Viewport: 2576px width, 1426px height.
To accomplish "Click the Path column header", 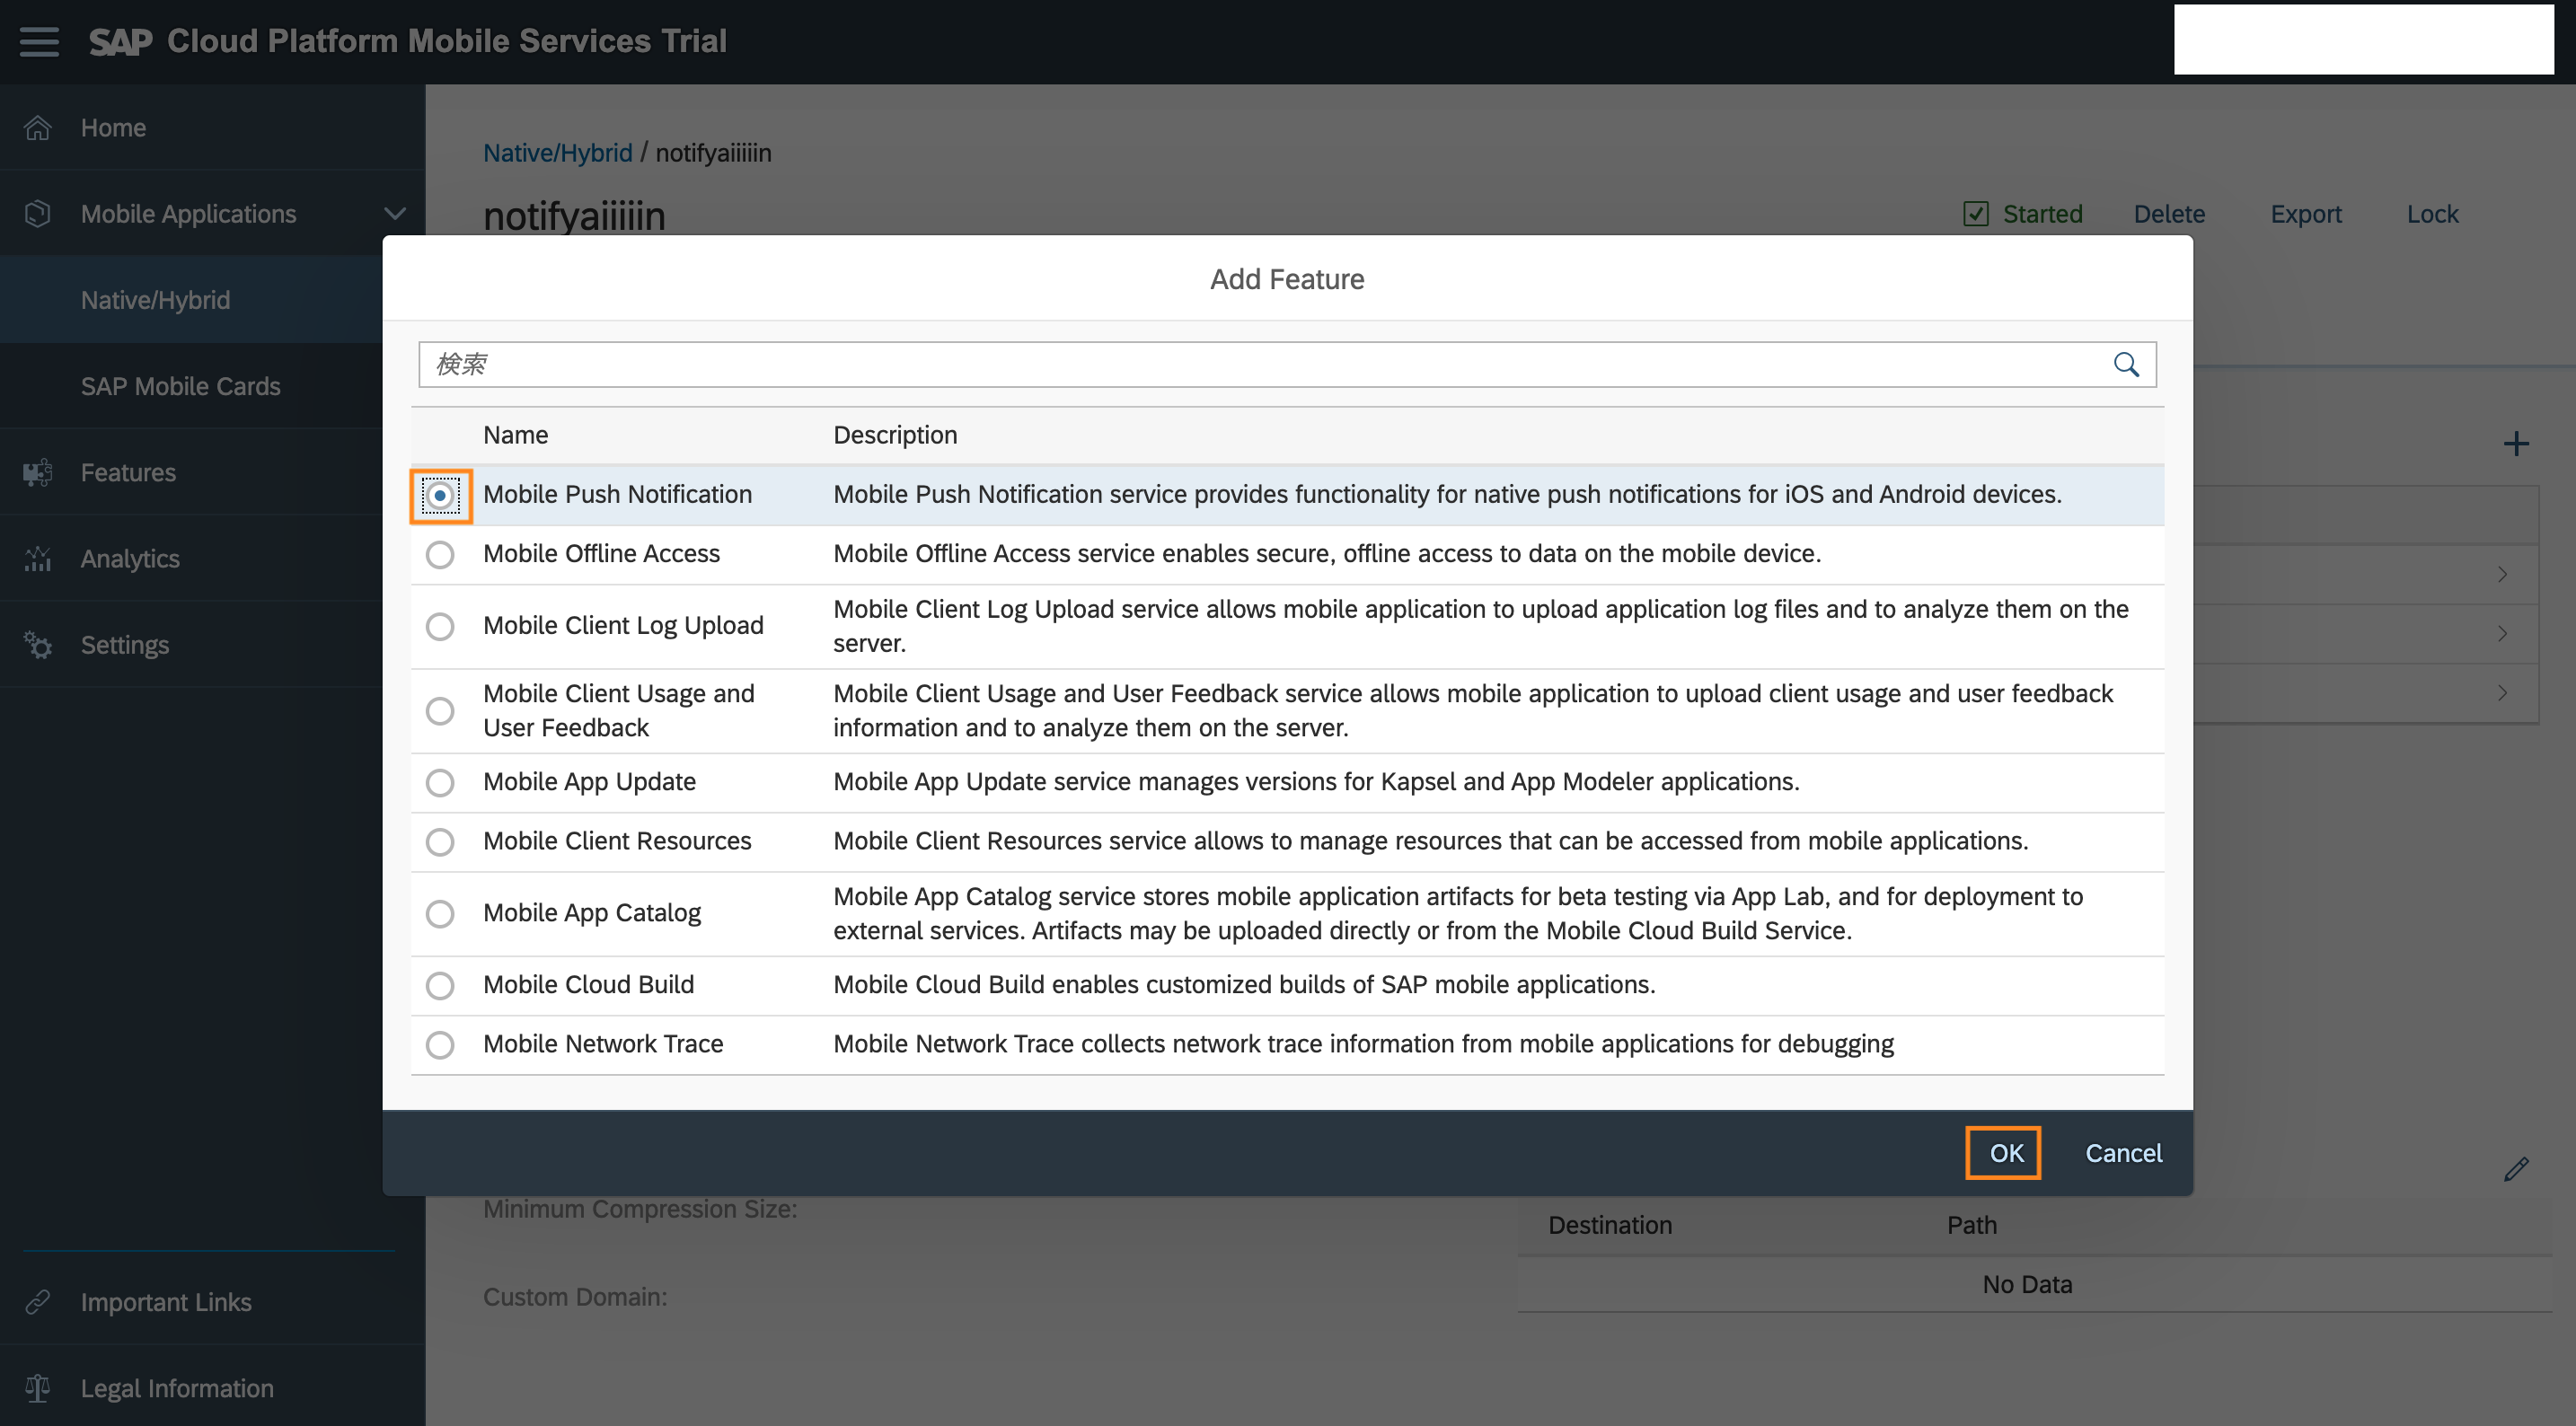I will click(x=1971, y=1225).
